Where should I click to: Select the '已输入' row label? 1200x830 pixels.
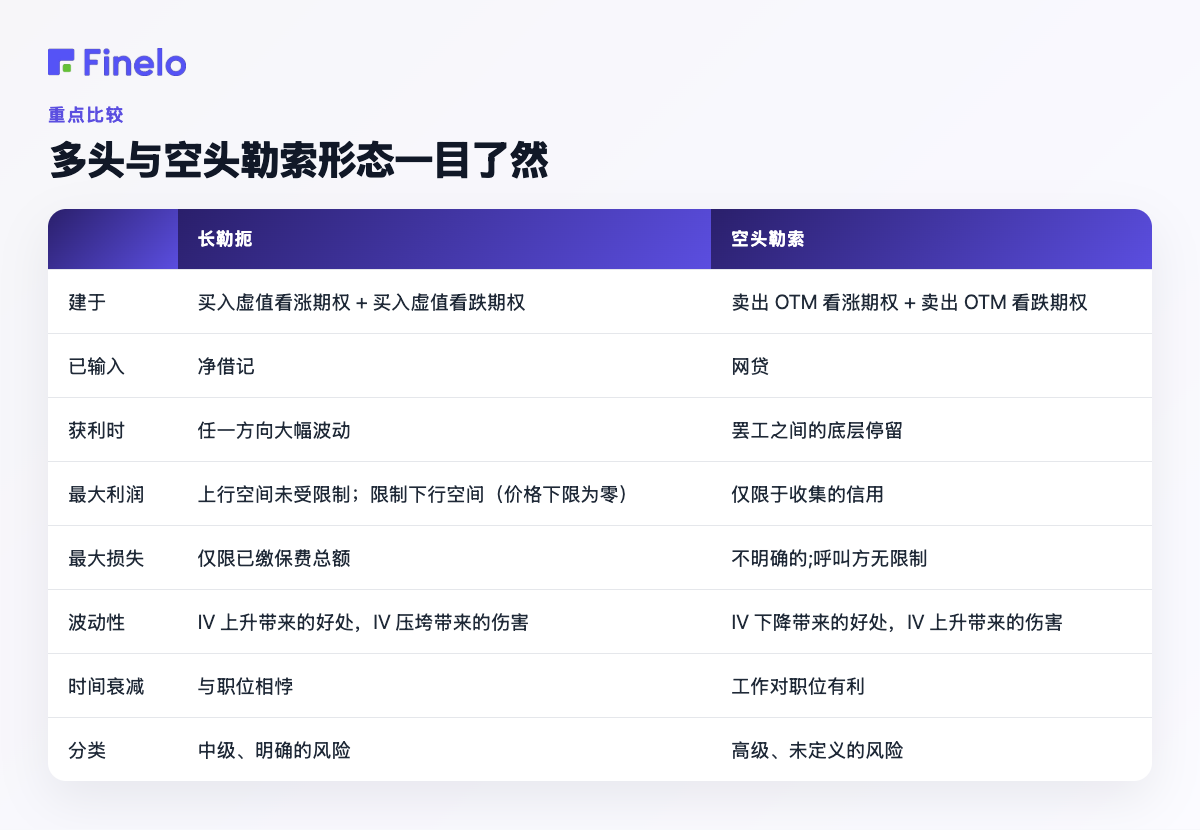[96, 366]
